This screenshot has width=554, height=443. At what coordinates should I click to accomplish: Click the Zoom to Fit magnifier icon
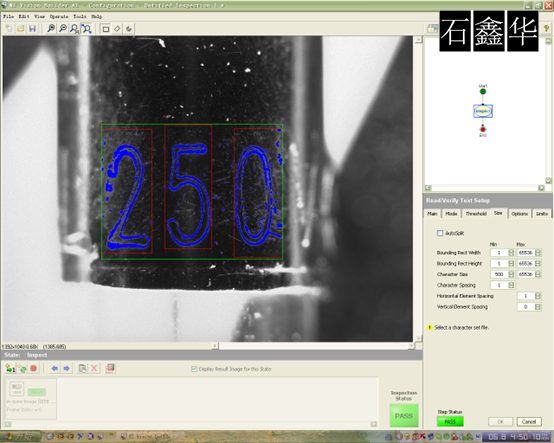tap(87, 29)
